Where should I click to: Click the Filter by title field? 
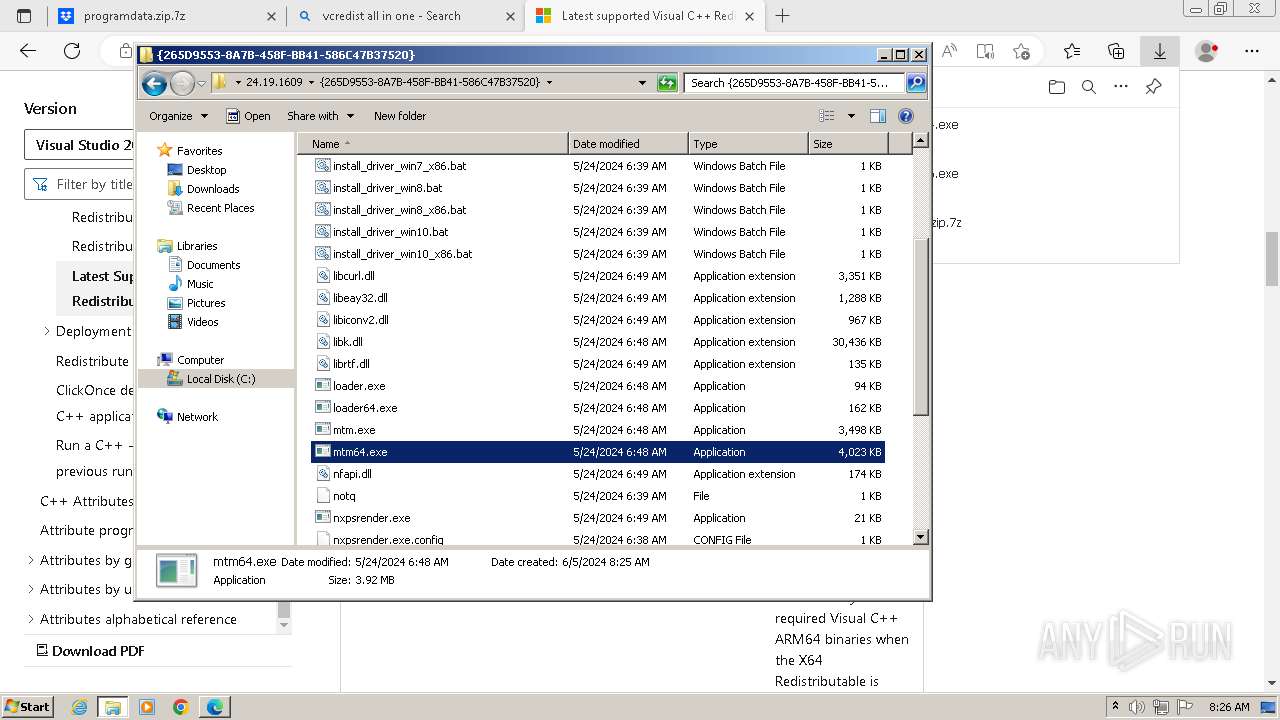click(81, 184)
